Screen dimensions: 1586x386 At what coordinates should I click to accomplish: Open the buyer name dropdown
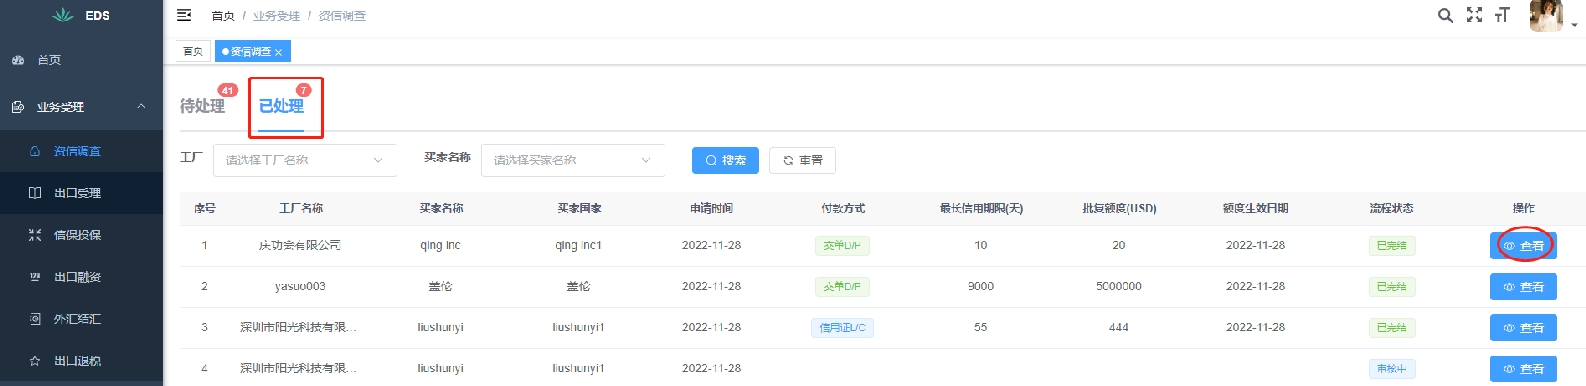573,160
